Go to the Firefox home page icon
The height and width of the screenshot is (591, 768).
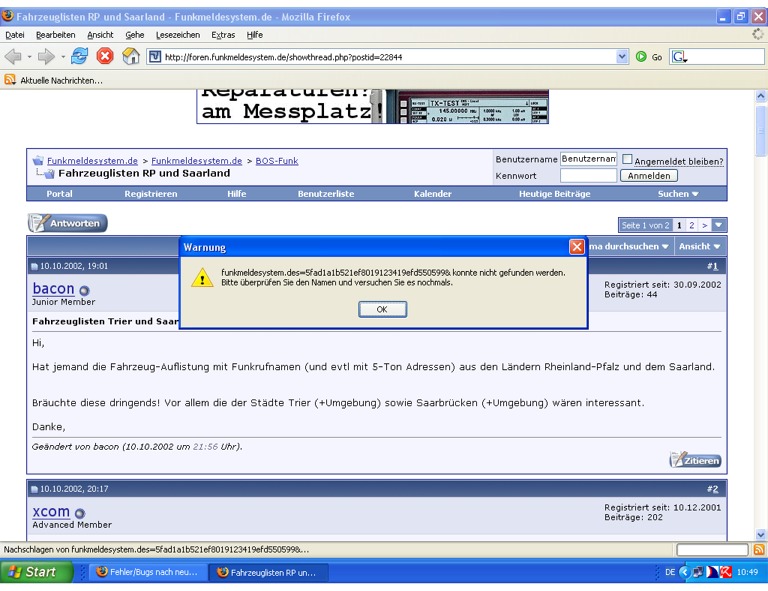[130, 57]
